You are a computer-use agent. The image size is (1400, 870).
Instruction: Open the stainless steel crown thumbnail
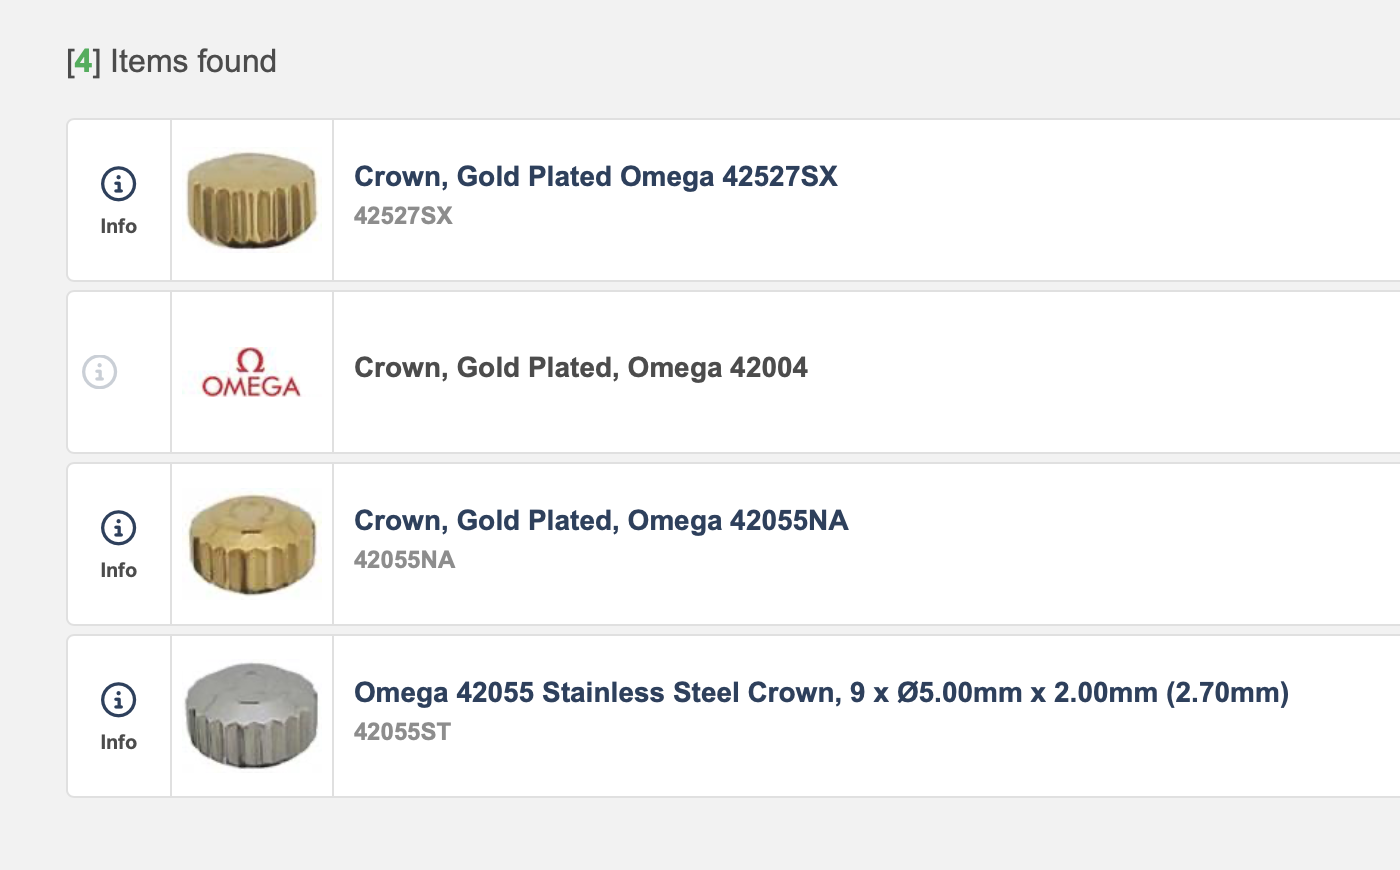pos(252,716)
